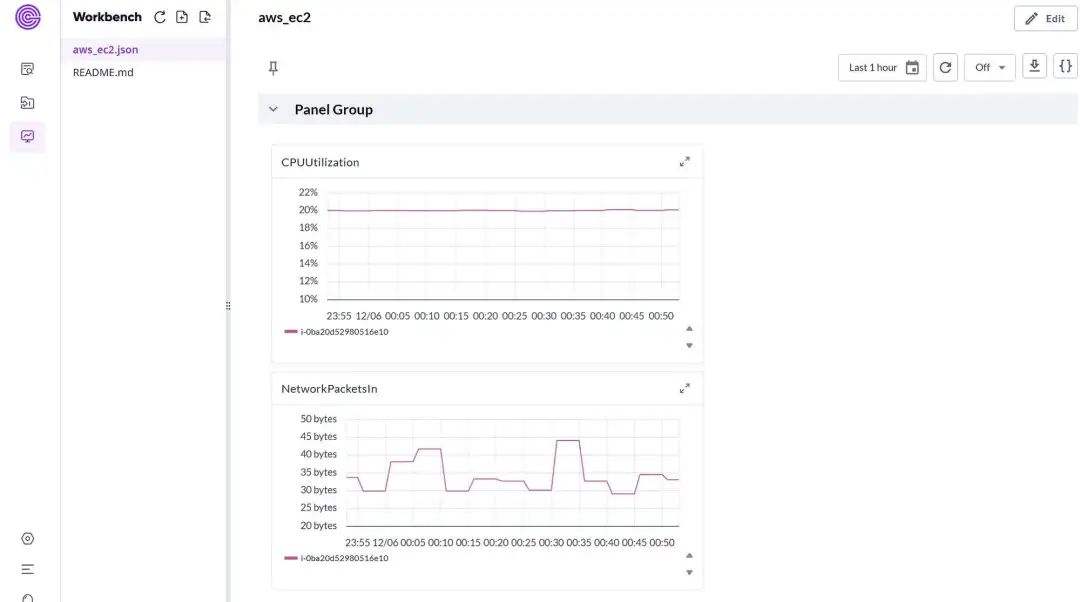This screenshot has width=1080, height=602.
Task: View dashboard JSON with curly braces icon
Action: tap(1065, 67)
